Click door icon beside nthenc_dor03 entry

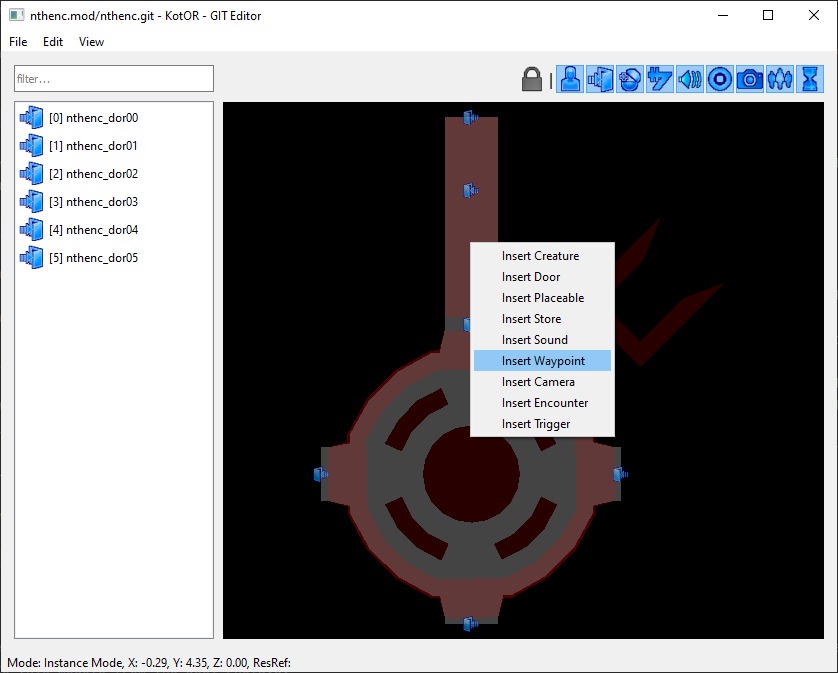click(x=32, y=202)
